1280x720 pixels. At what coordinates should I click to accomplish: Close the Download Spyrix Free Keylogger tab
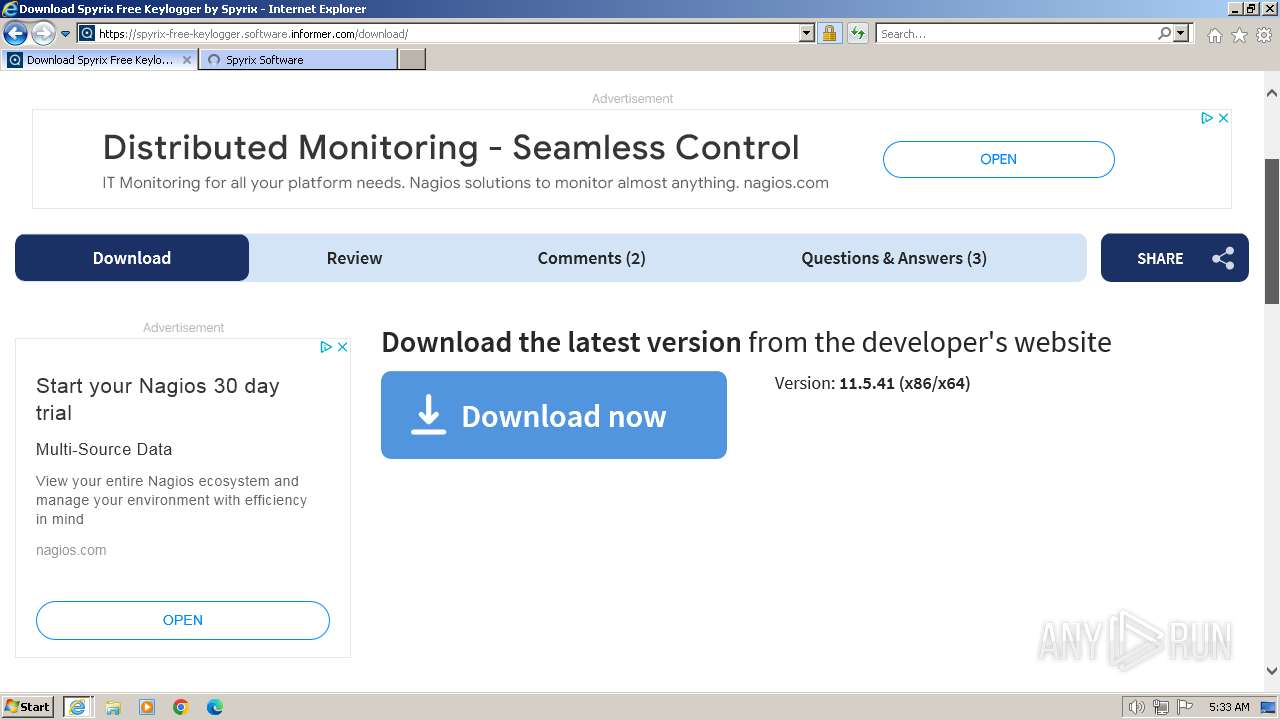(x=187, y=60)
